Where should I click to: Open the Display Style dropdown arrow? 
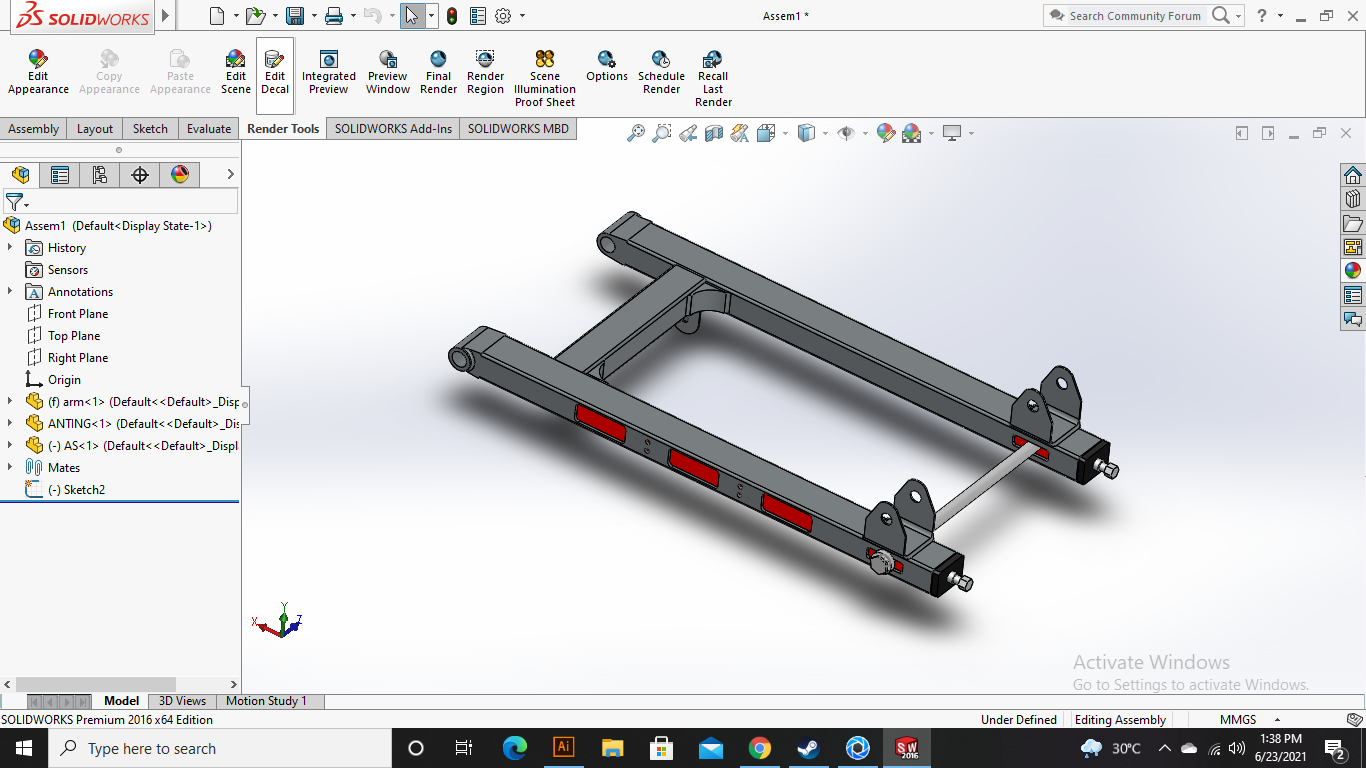pos(825,133)
